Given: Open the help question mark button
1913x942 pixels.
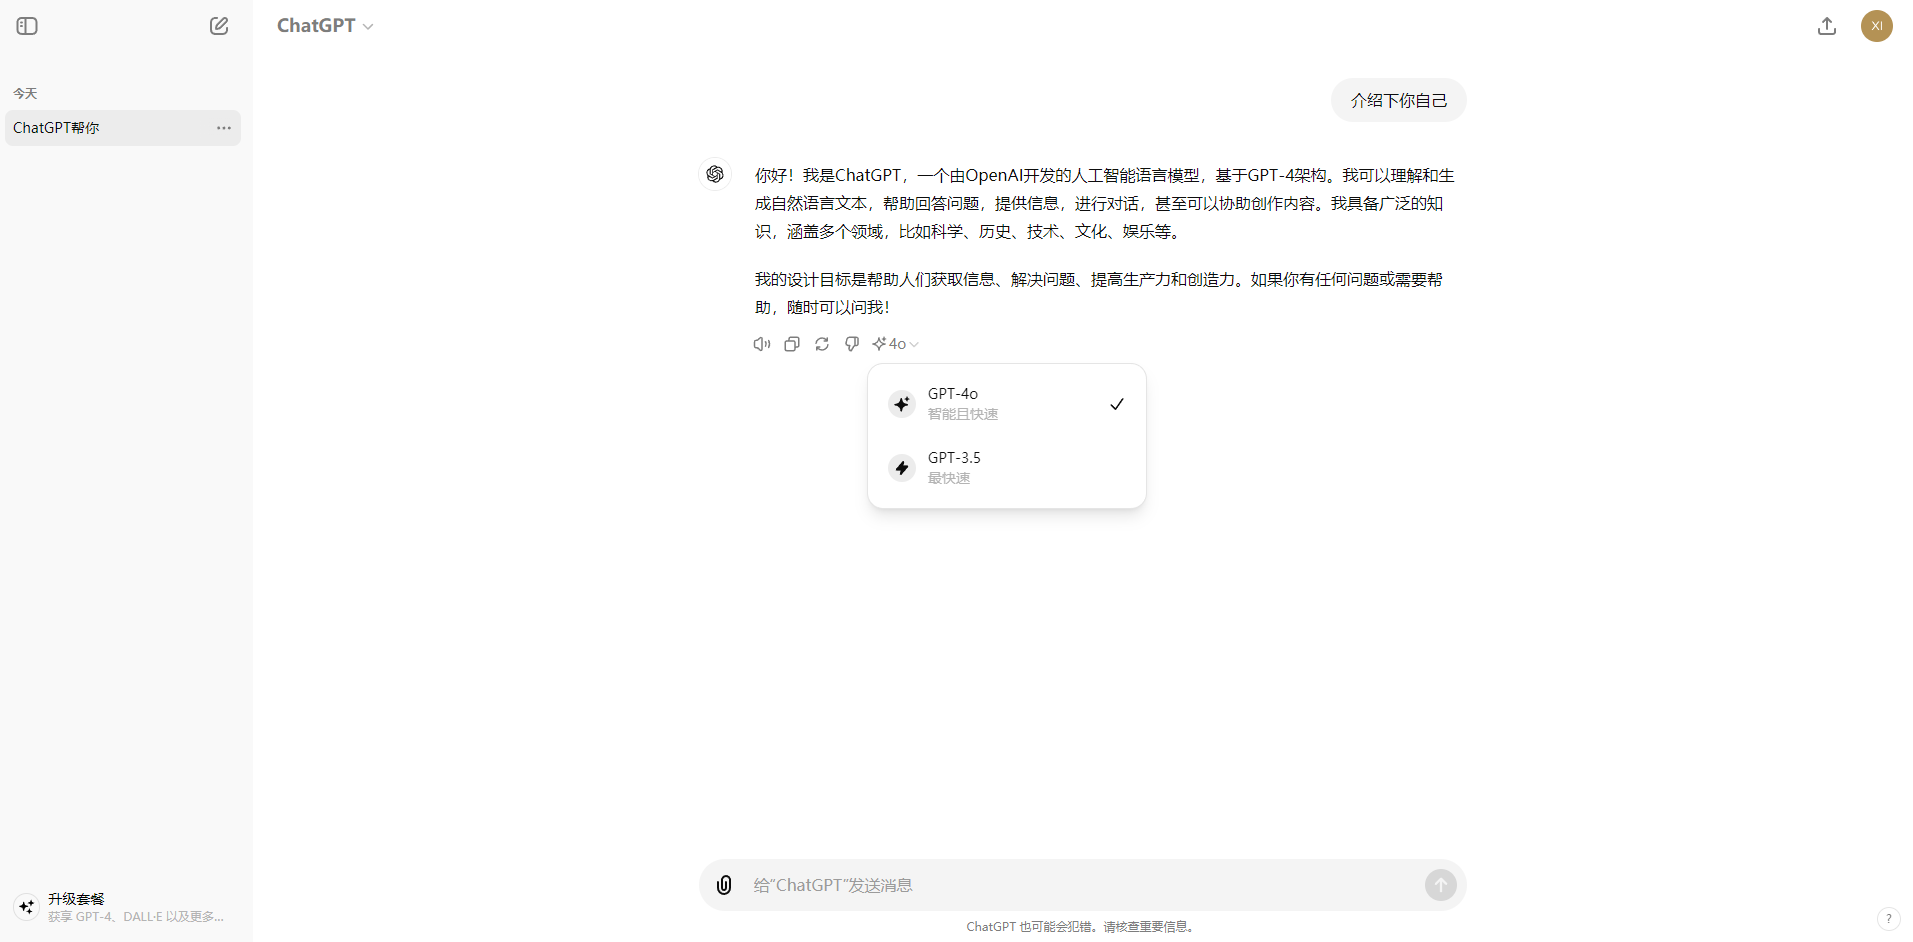Looking at the screenshot, I should (x=1888, y=918).
